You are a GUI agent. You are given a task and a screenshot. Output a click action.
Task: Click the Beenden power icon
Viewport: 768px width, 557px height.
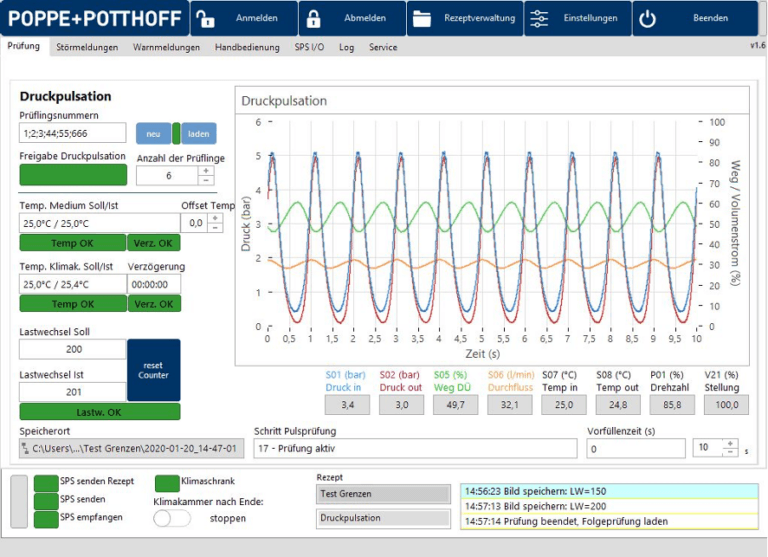[x=647, y=19]
